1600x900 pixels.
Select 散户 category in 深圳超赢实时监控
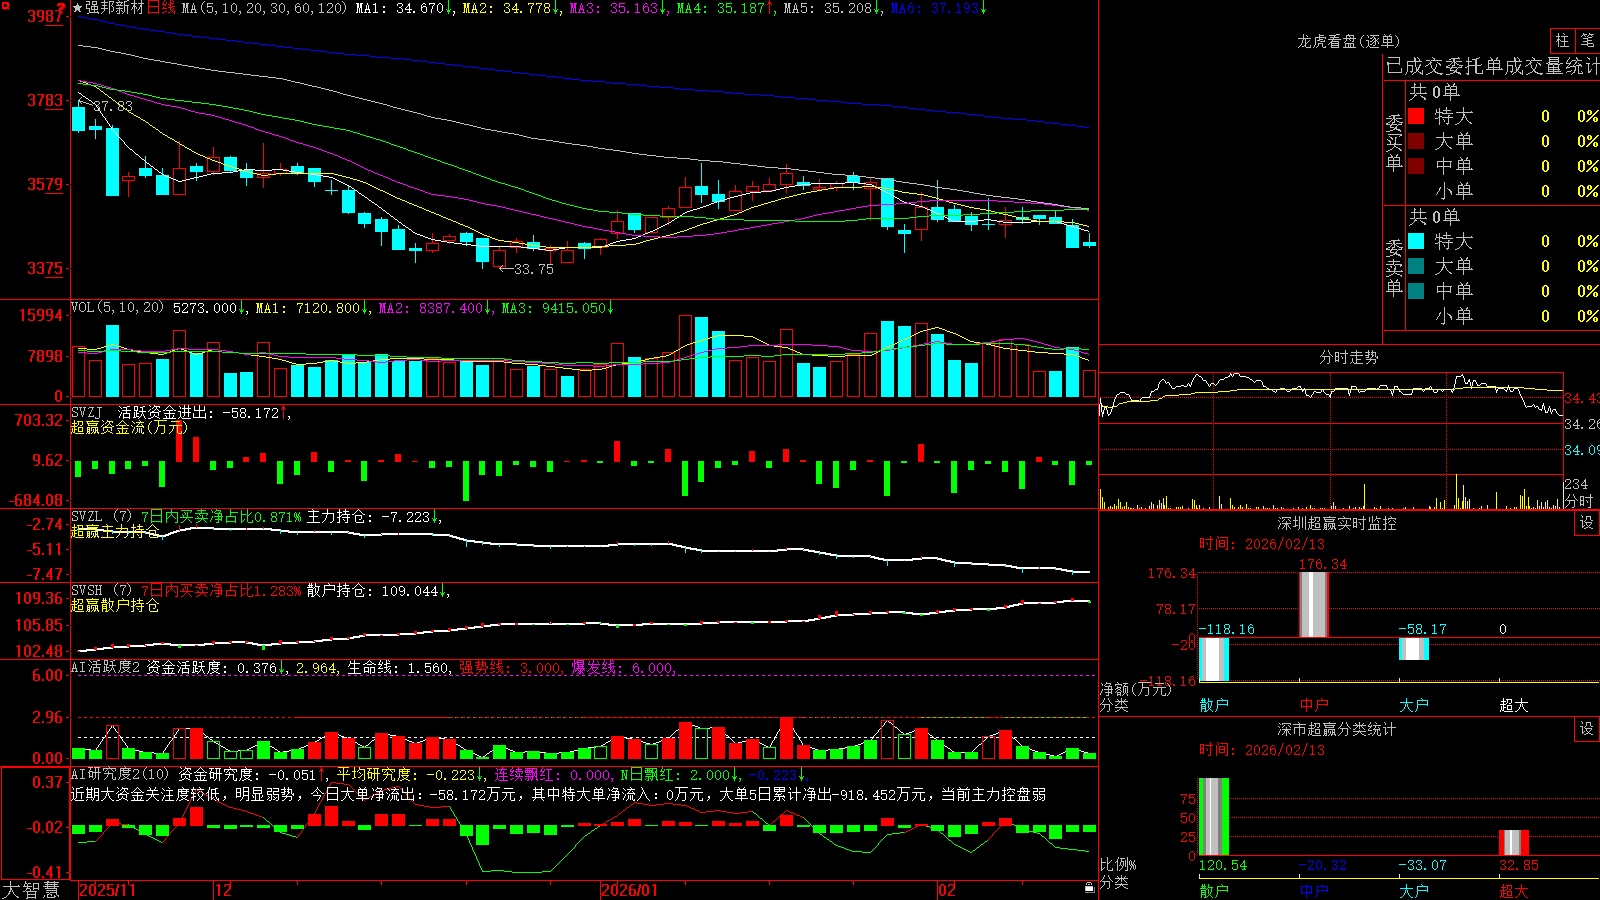point(1214,705)
